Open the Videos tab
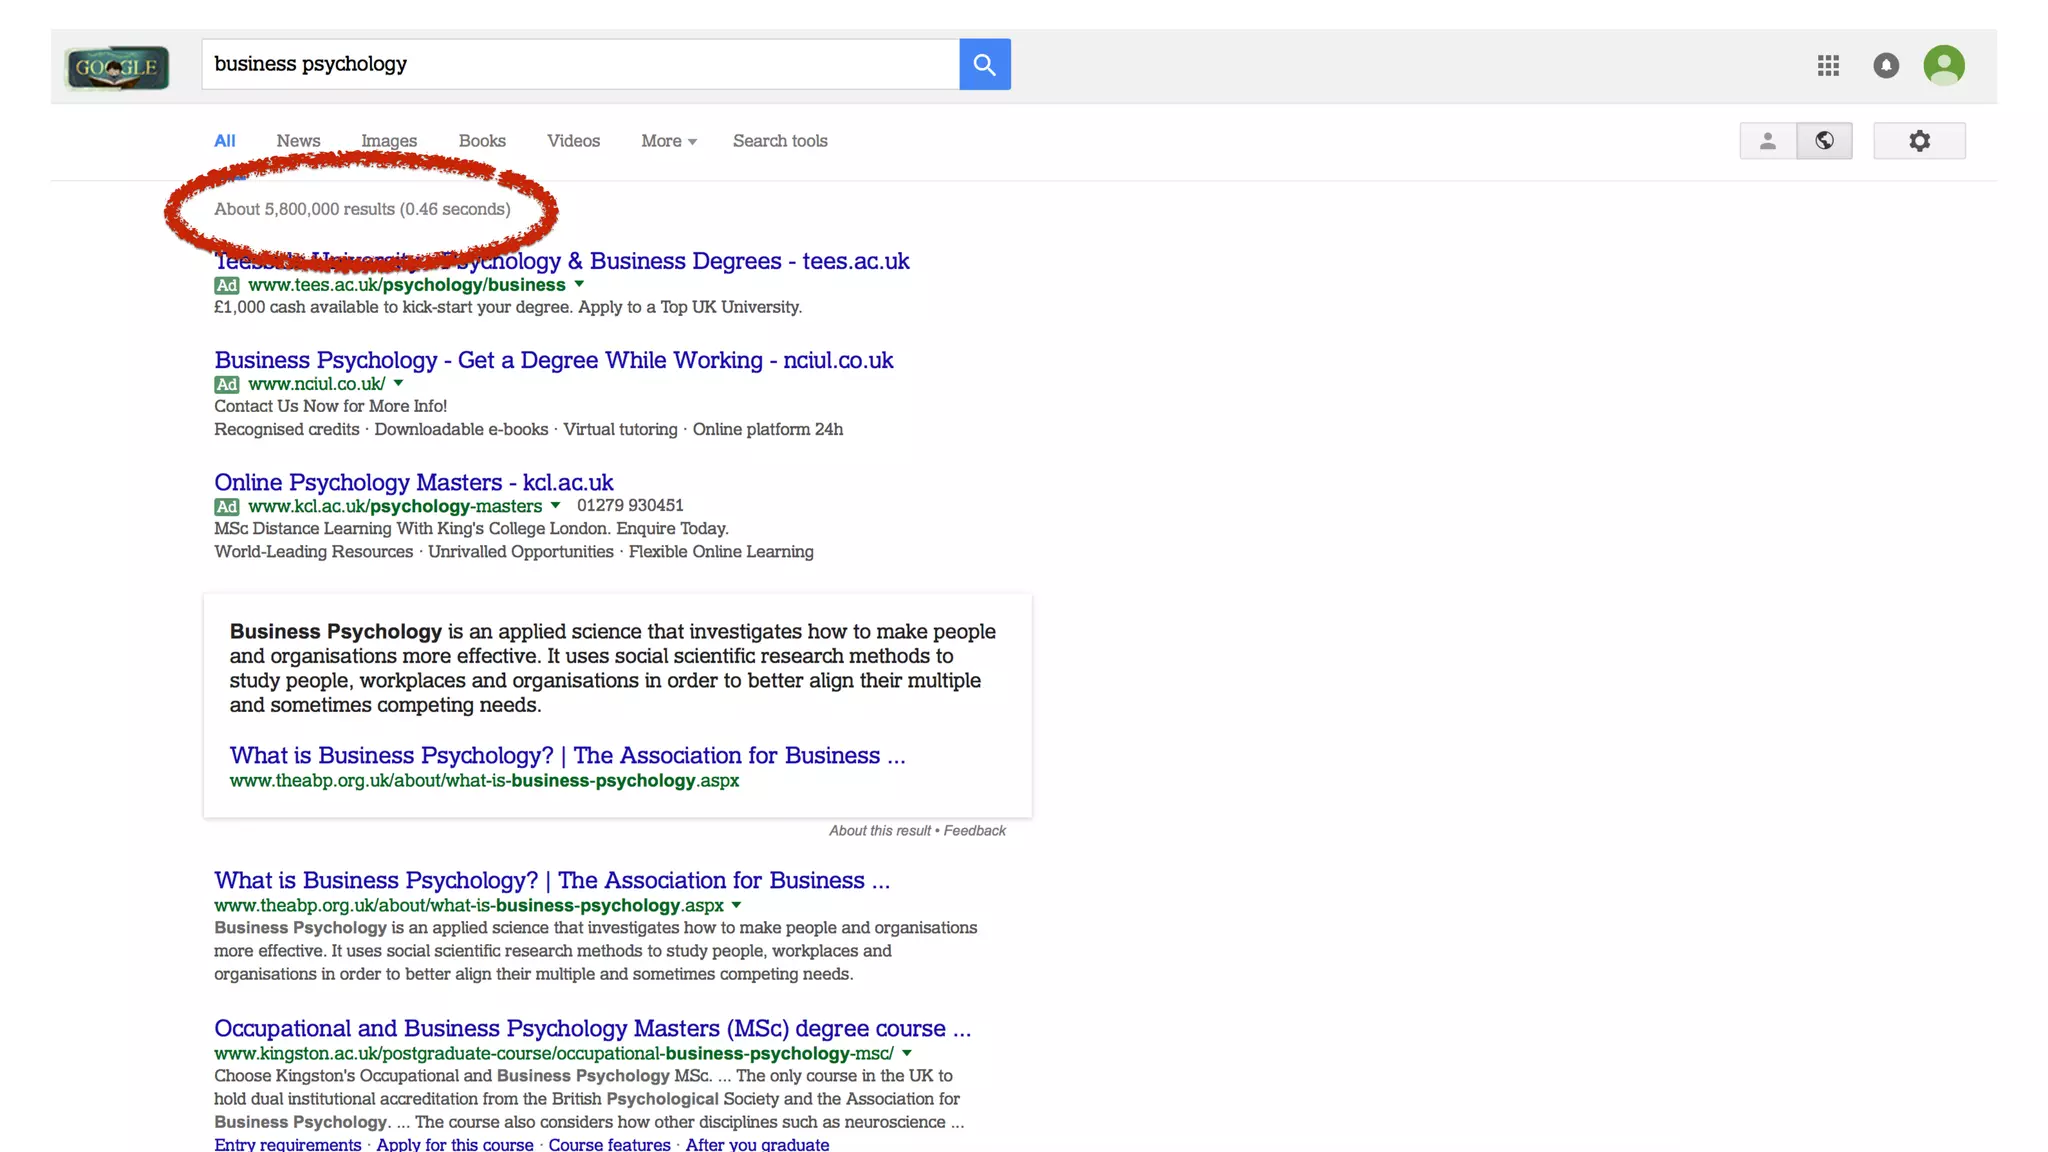The height and width of the screenshot is (1152, 2048). click(573, 141)
